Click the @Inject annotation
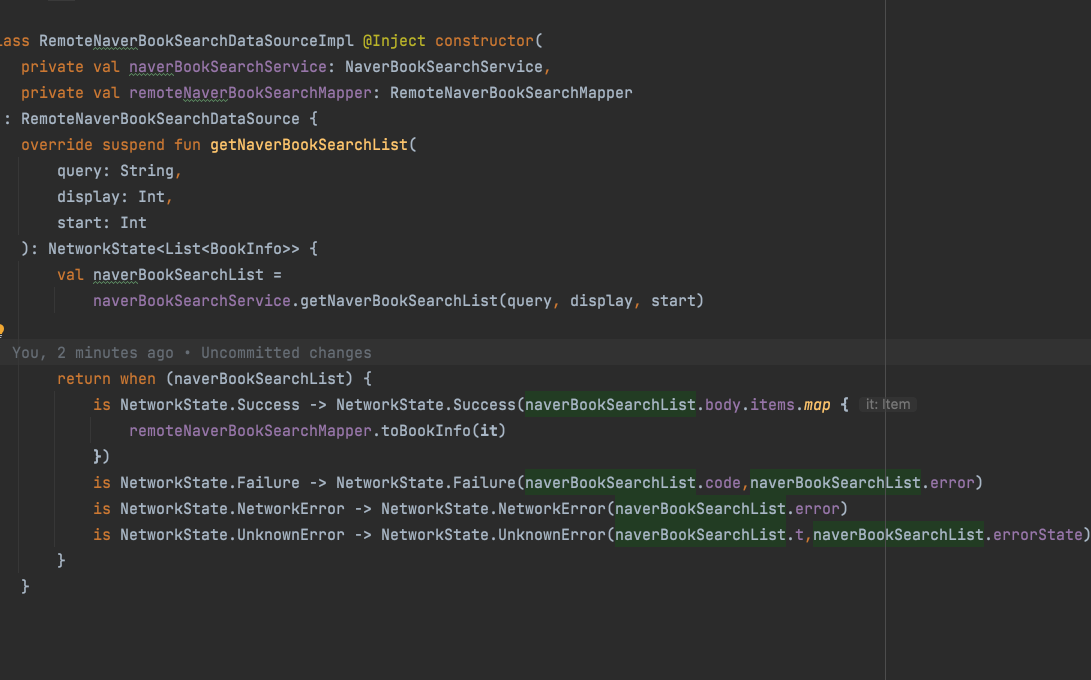 pos(394,41)
